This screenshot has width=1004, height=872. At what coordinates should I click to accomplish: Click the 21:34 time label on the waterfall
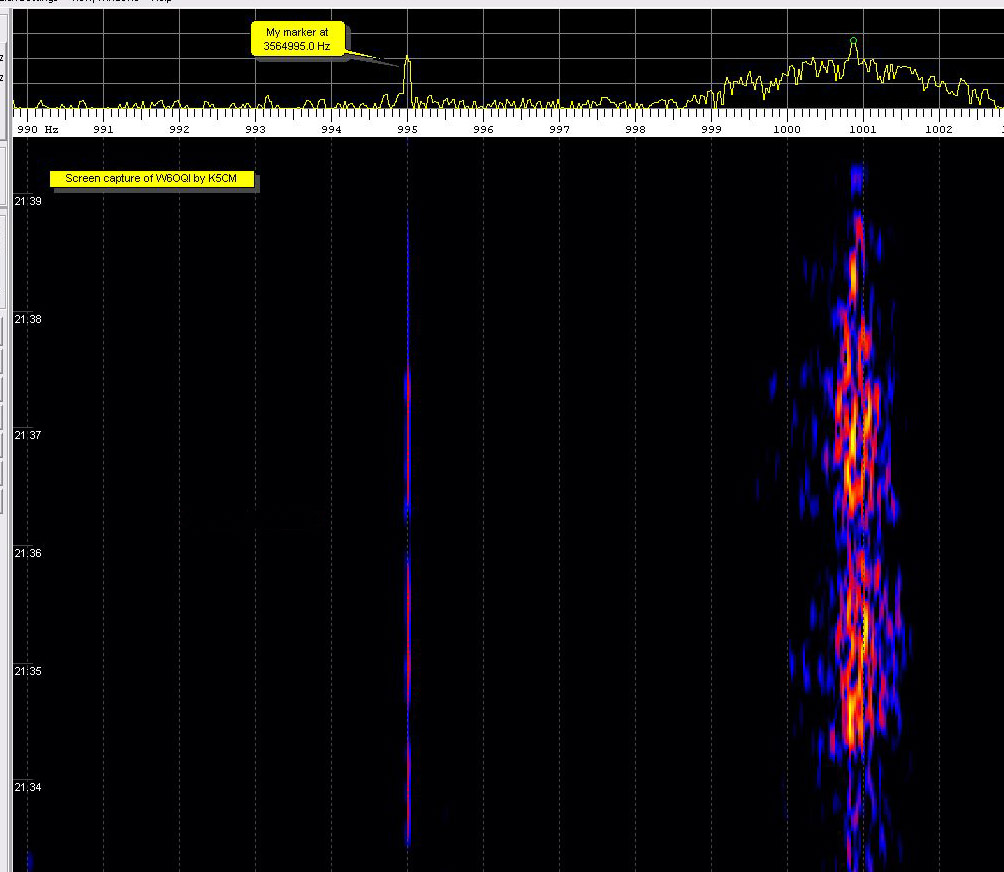point(28,787)
